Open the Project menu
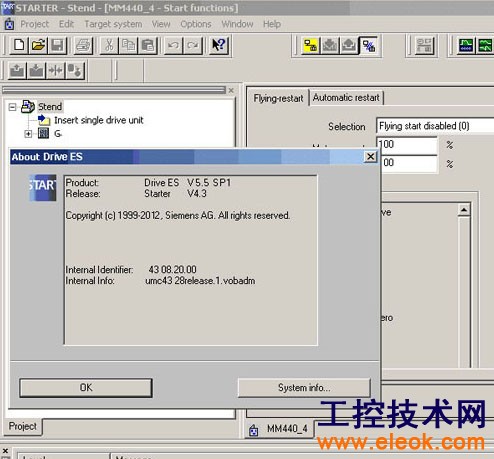The image size is (494, 459). [x=34, y=24]
